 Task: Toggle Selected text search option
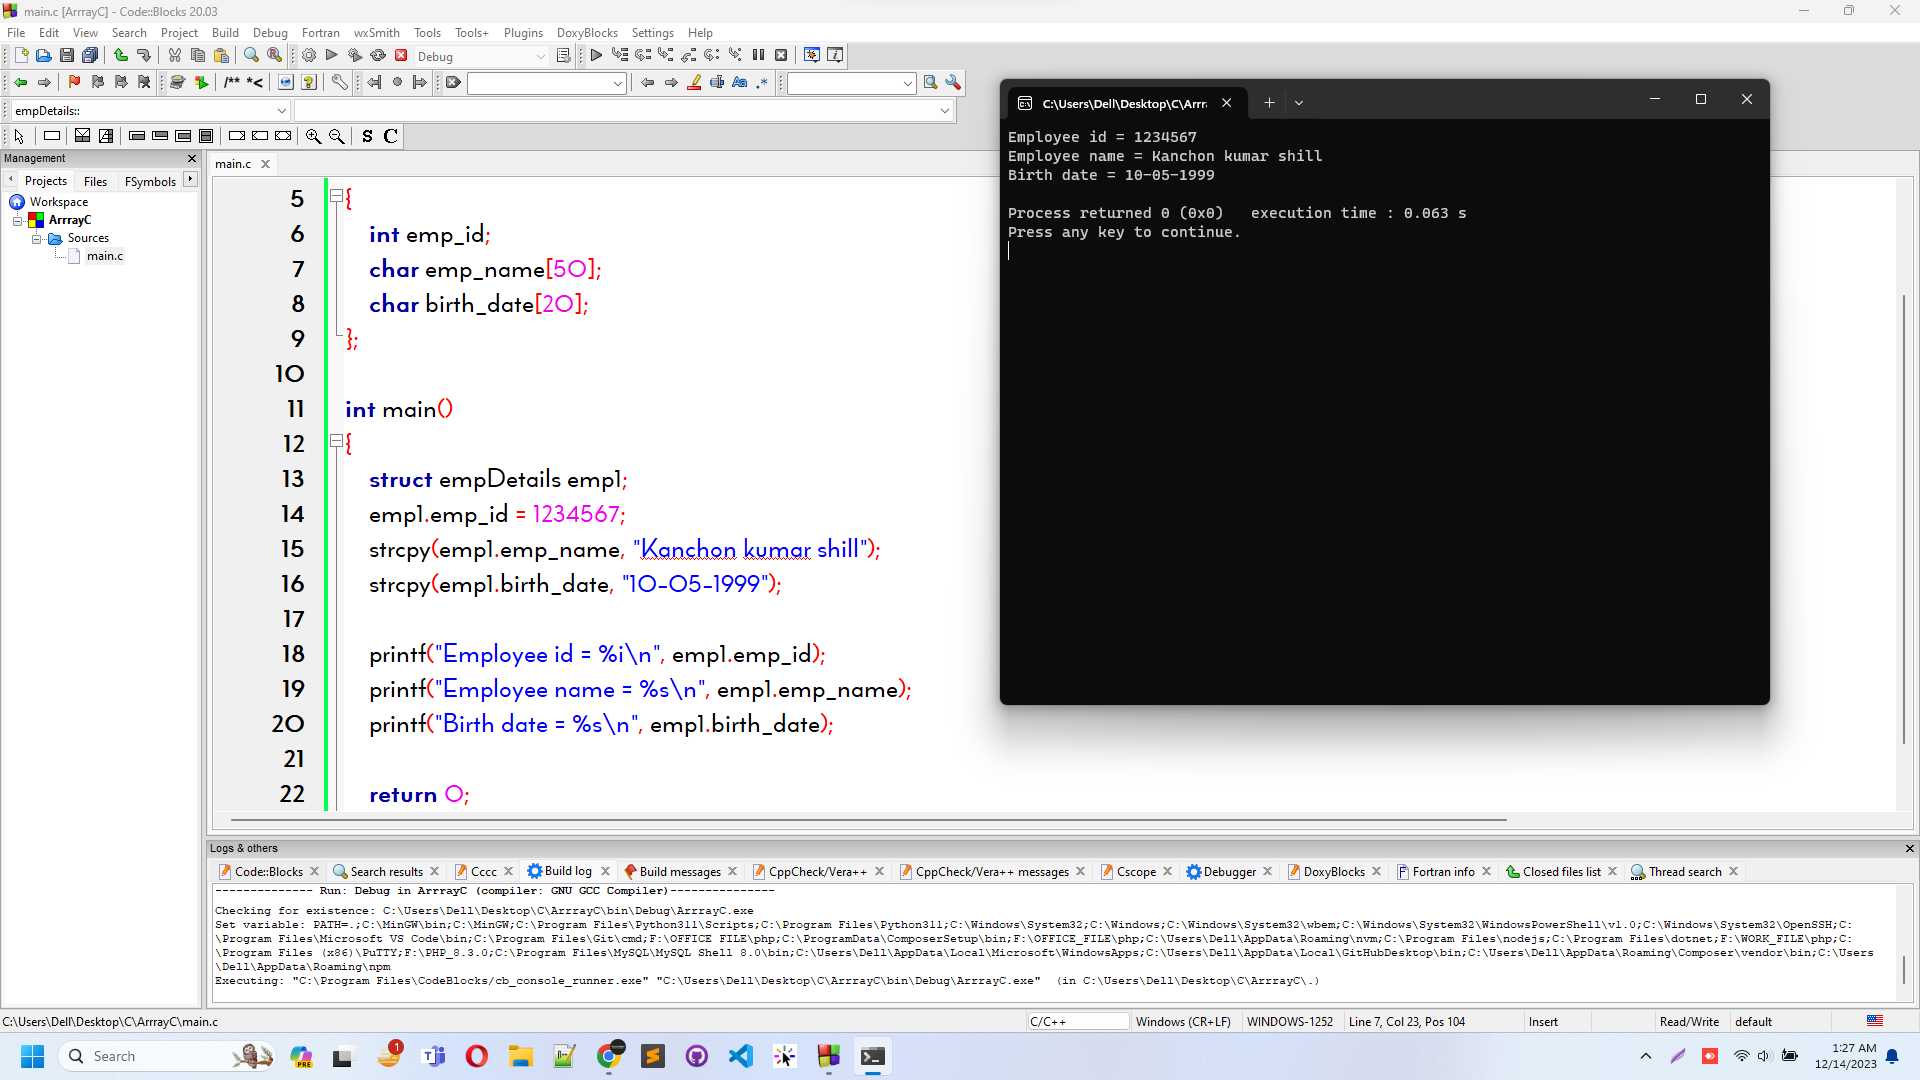tap(717, 83)
